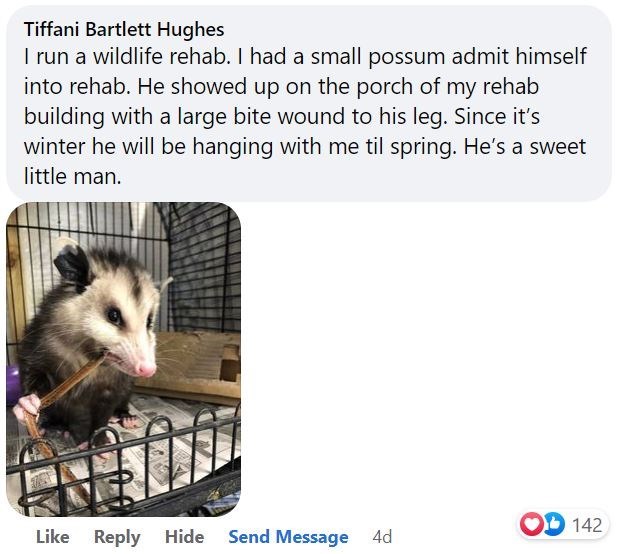Open the attached possum photo
Image resolution: width=619 pixels, height=554 pixels.
click(124, 359)
